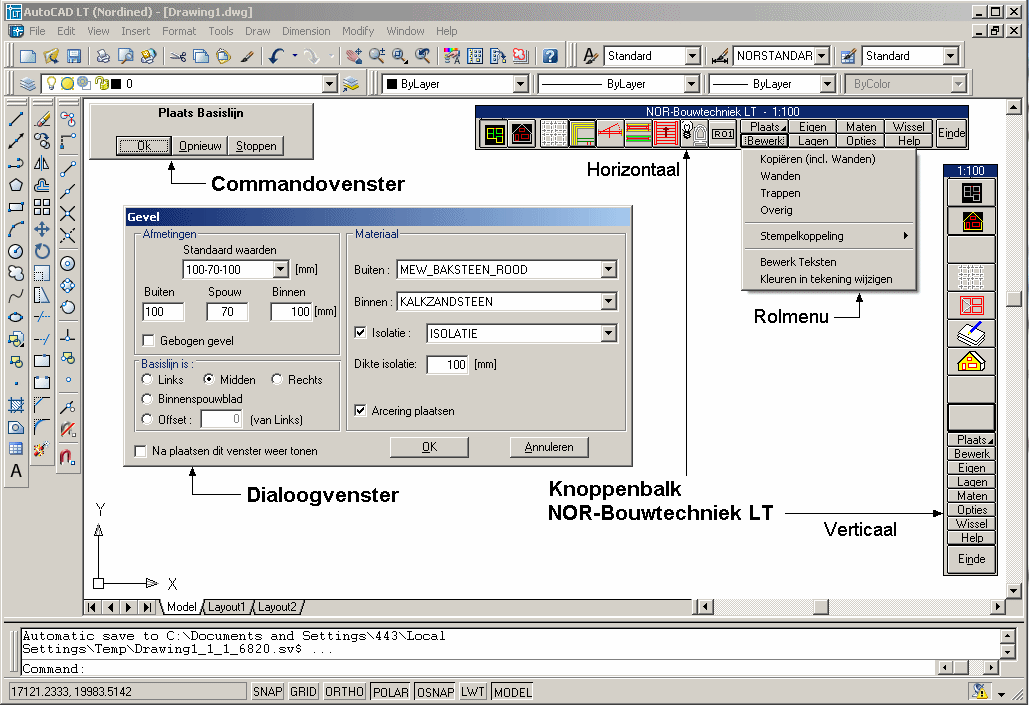Screen dimensions: 1029x705
Task: Click Stoppen in Plaats Basislijn window
Action: [x=256, y=146]
